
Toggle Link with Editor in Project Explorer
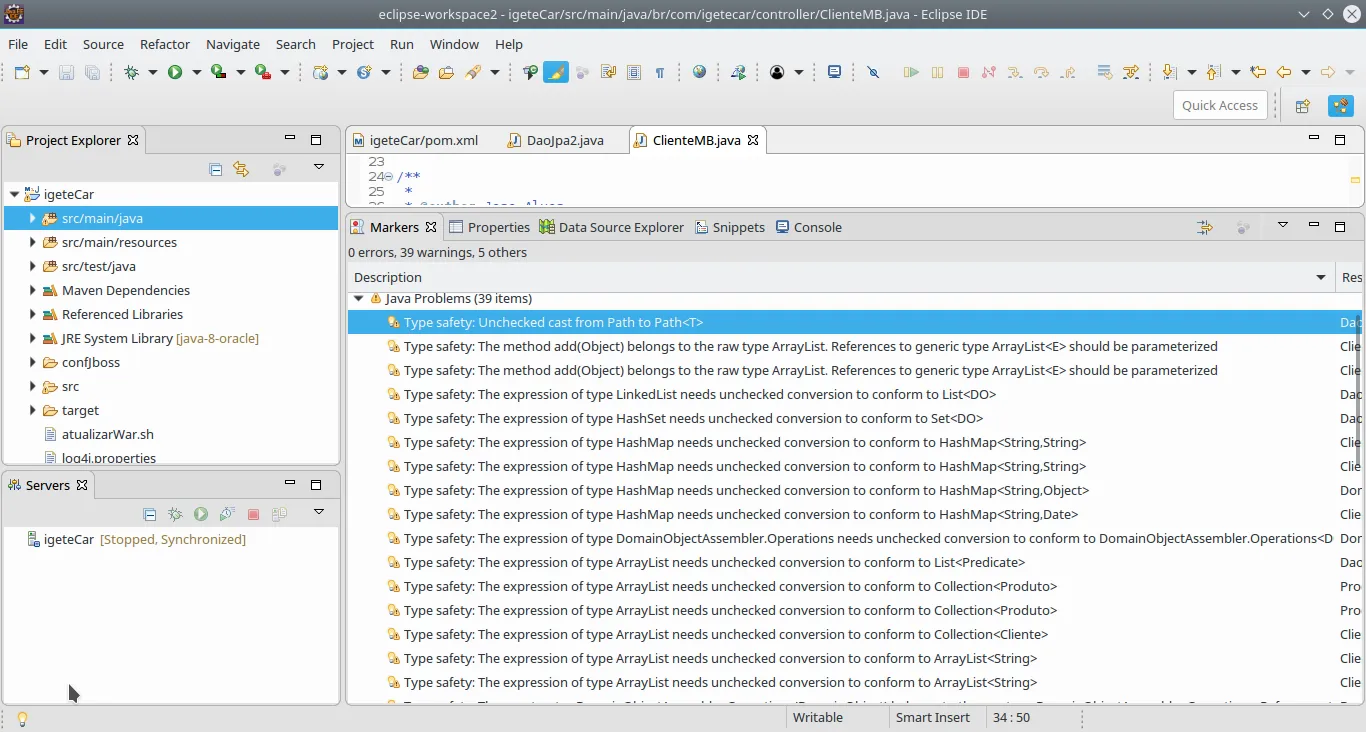[x=241, y=169]
